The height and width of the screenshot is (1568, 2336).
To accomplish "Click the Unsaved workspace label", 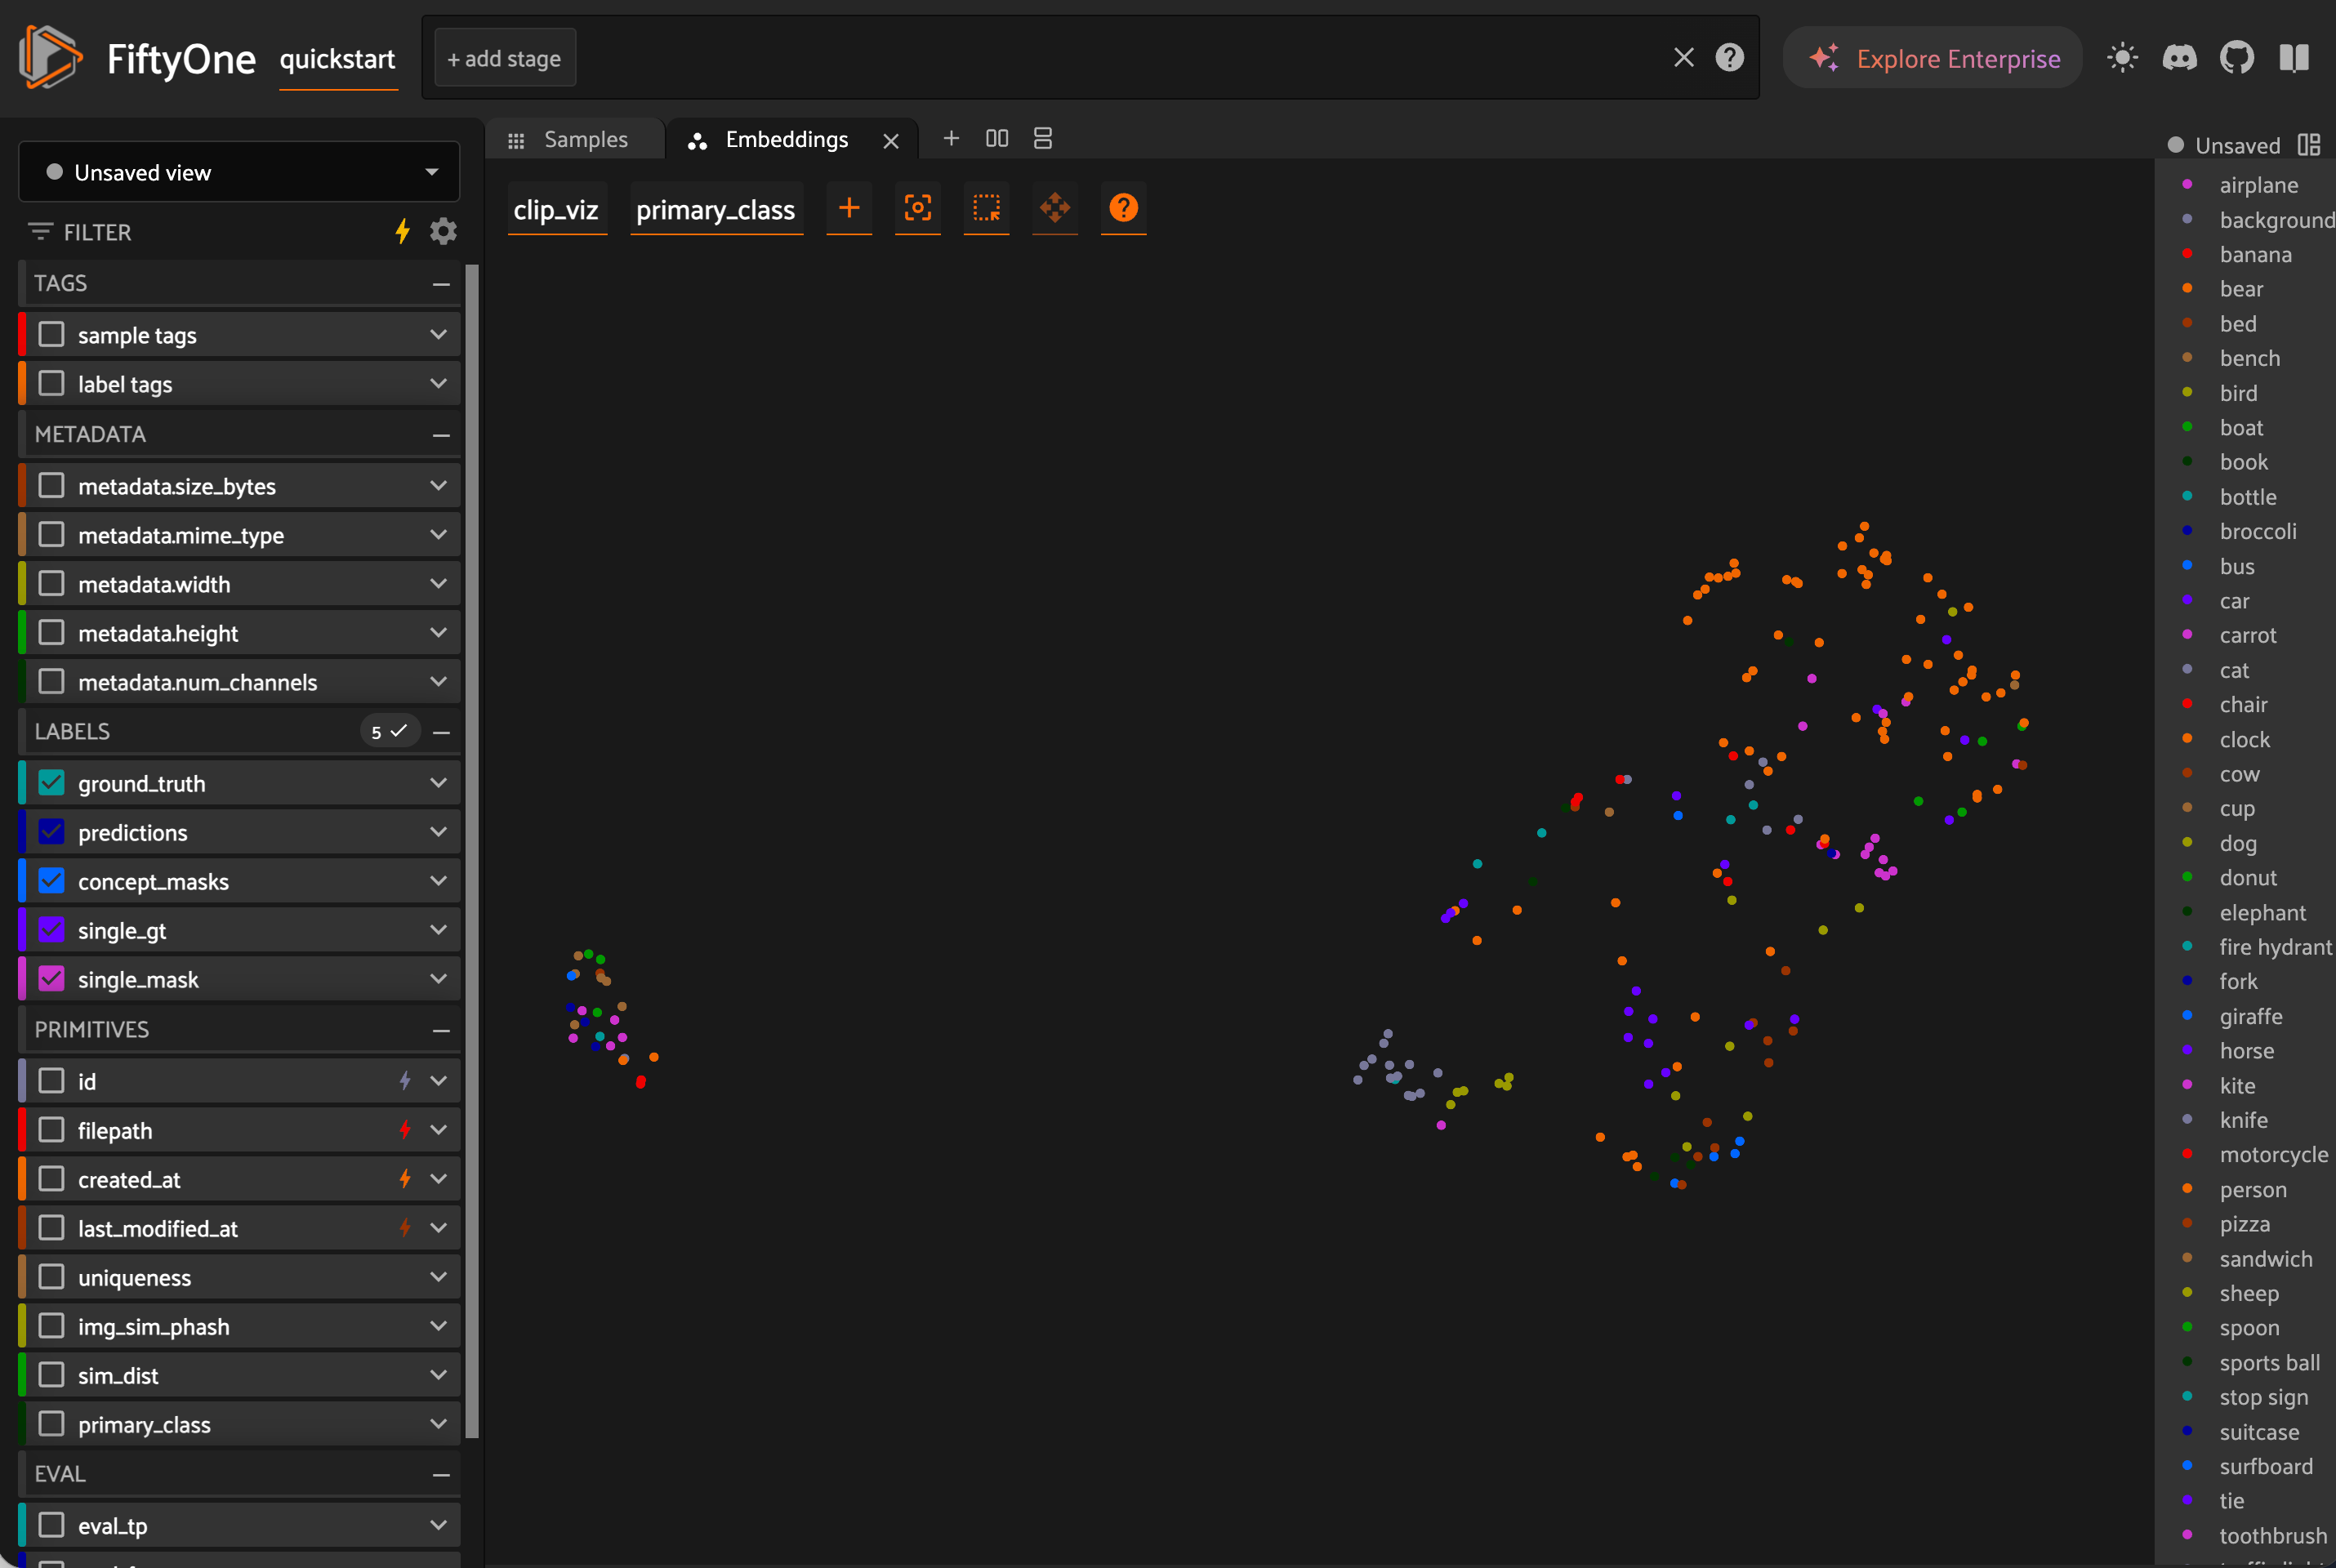I will click(2237, 146).
